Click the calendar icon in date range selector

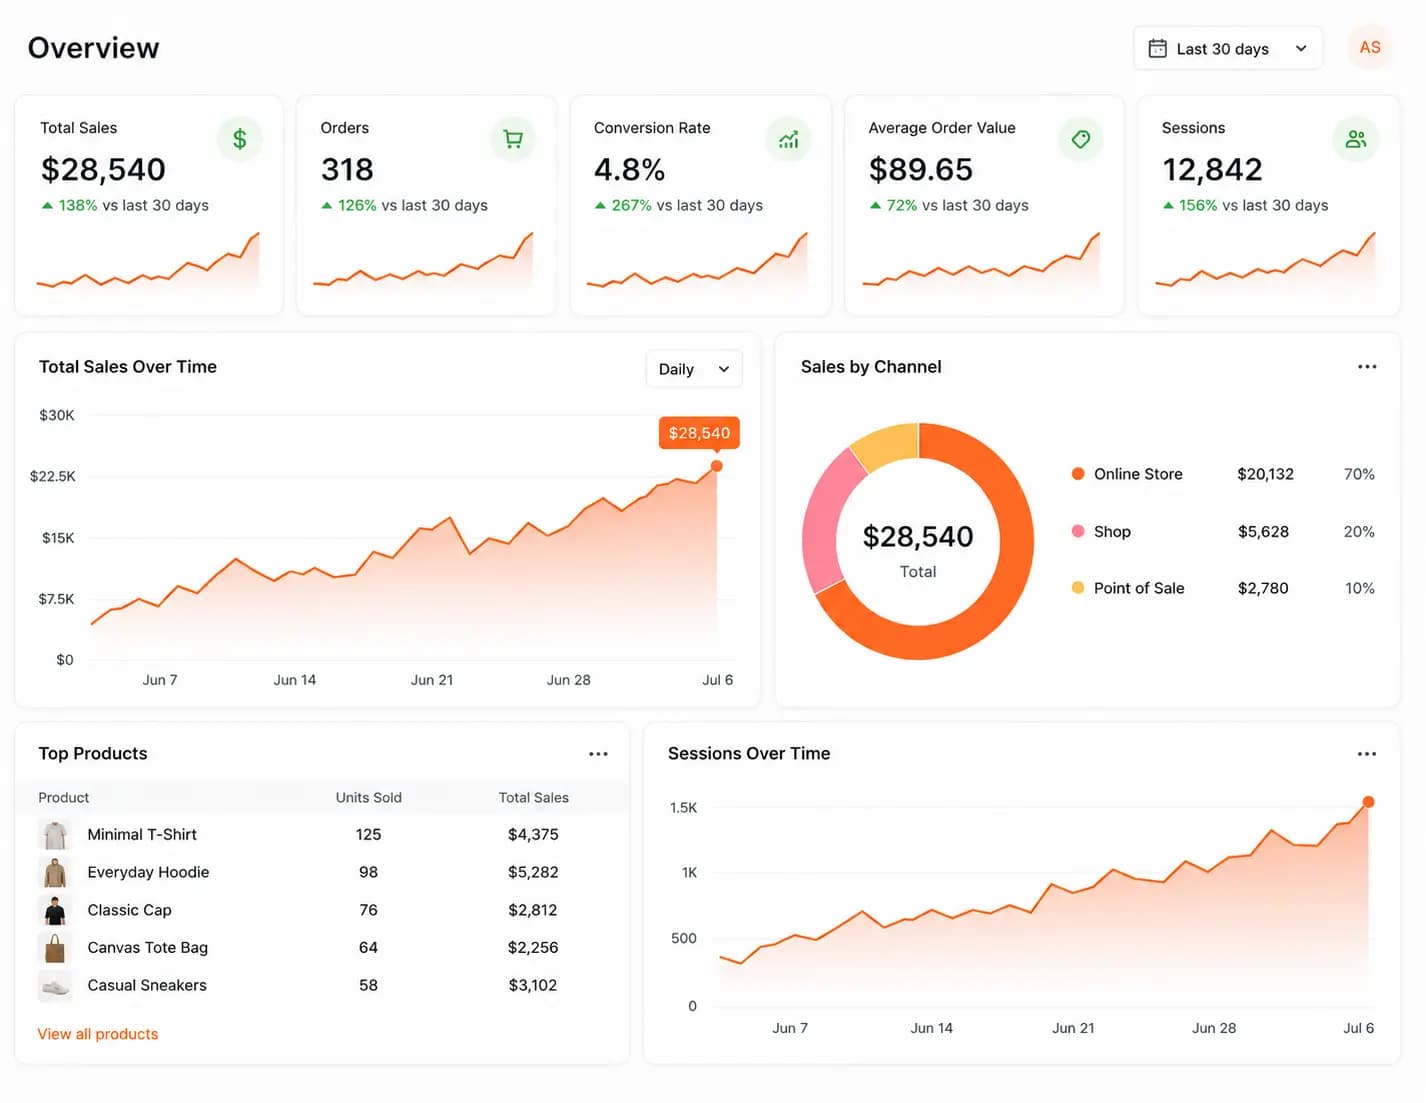[x=1157, y=48]
